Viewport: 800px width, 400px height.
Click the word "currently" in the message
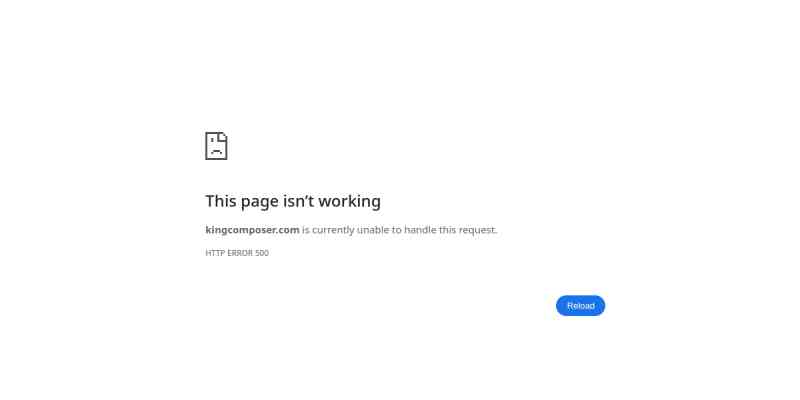click(x=333, y=230)
